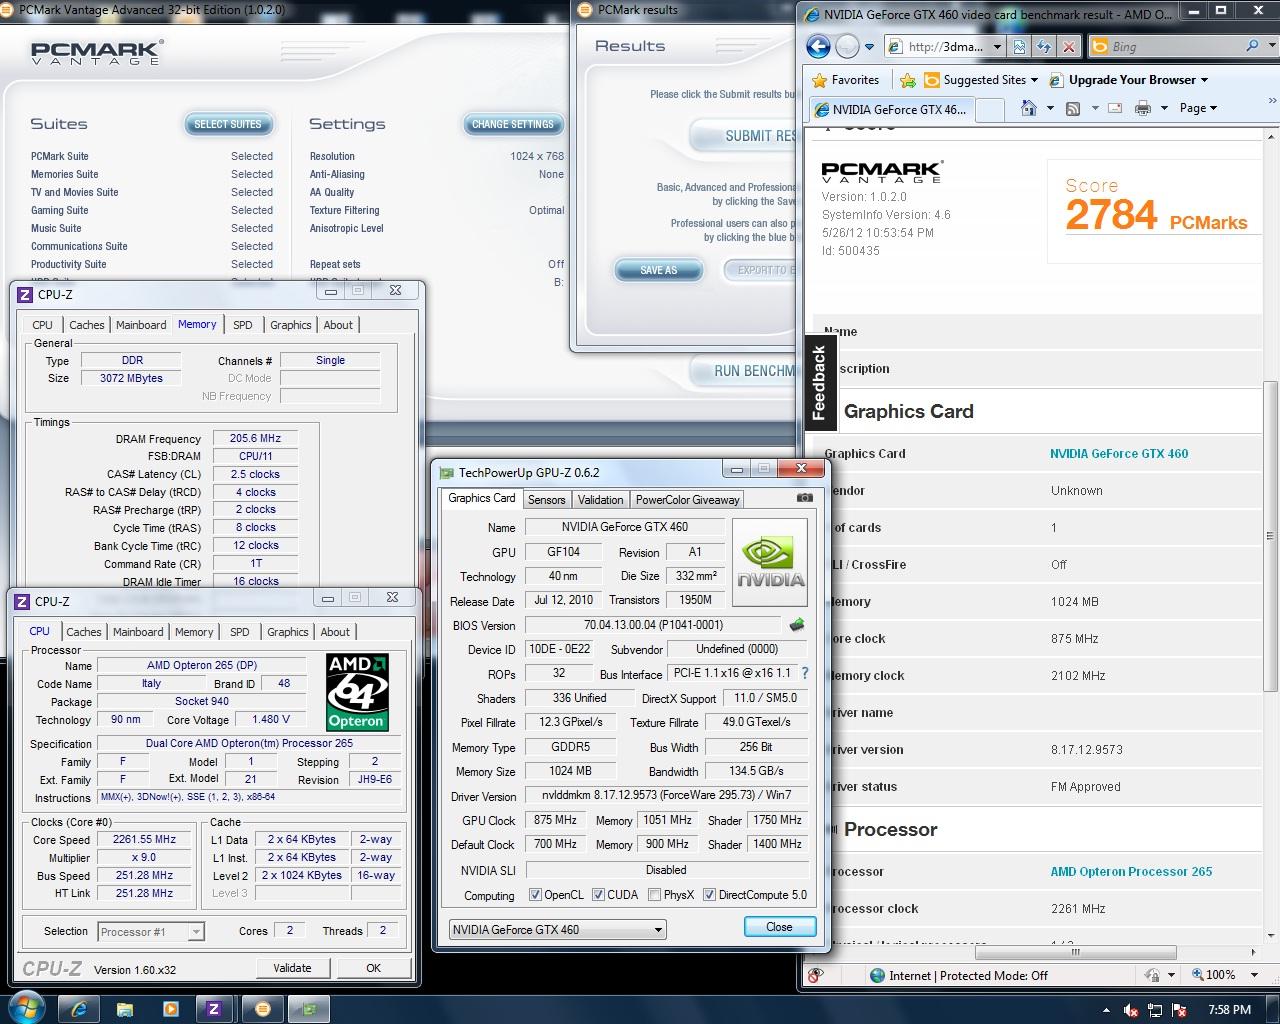Click Internet Explorer taskbar icon
The height and width of the screenshot is (1024, 1280).
click(80, 1008)
